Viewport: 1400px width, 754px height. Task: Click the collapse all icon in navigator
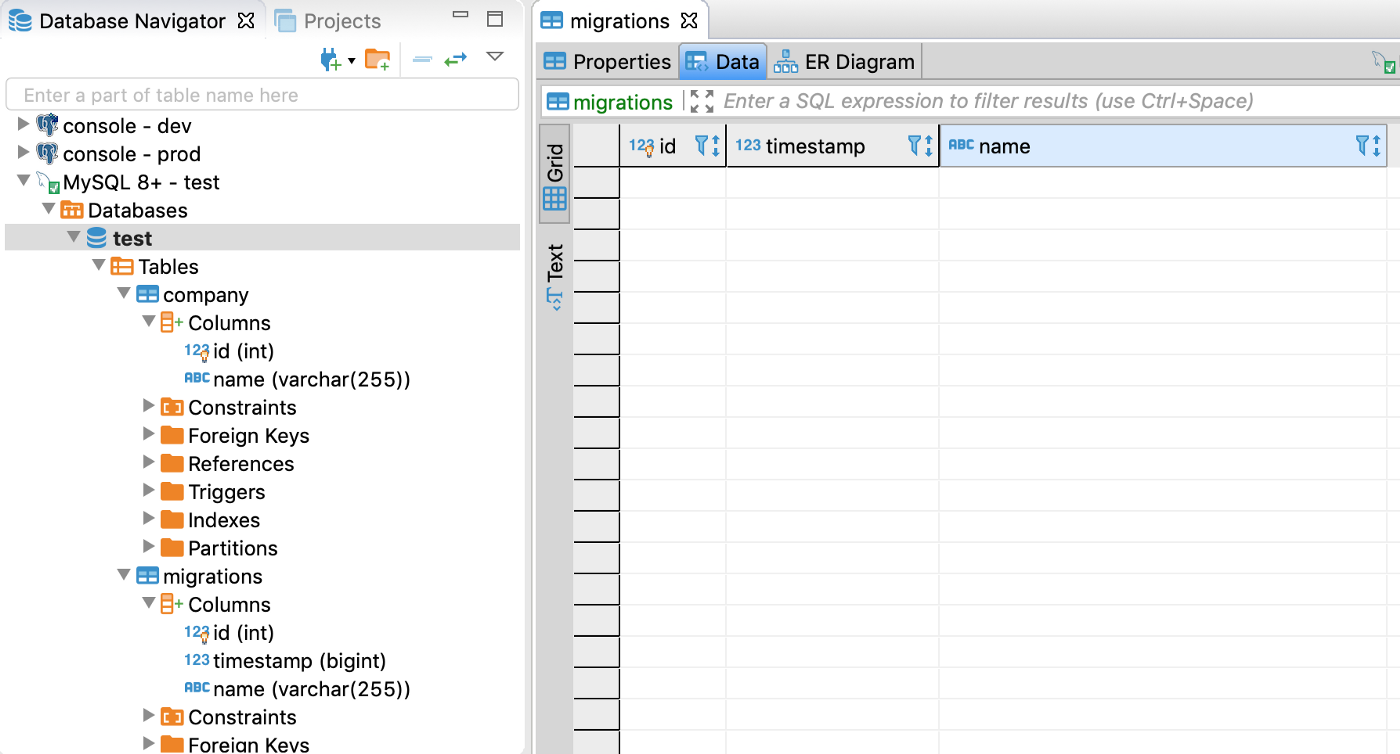(x=422, y=60)
